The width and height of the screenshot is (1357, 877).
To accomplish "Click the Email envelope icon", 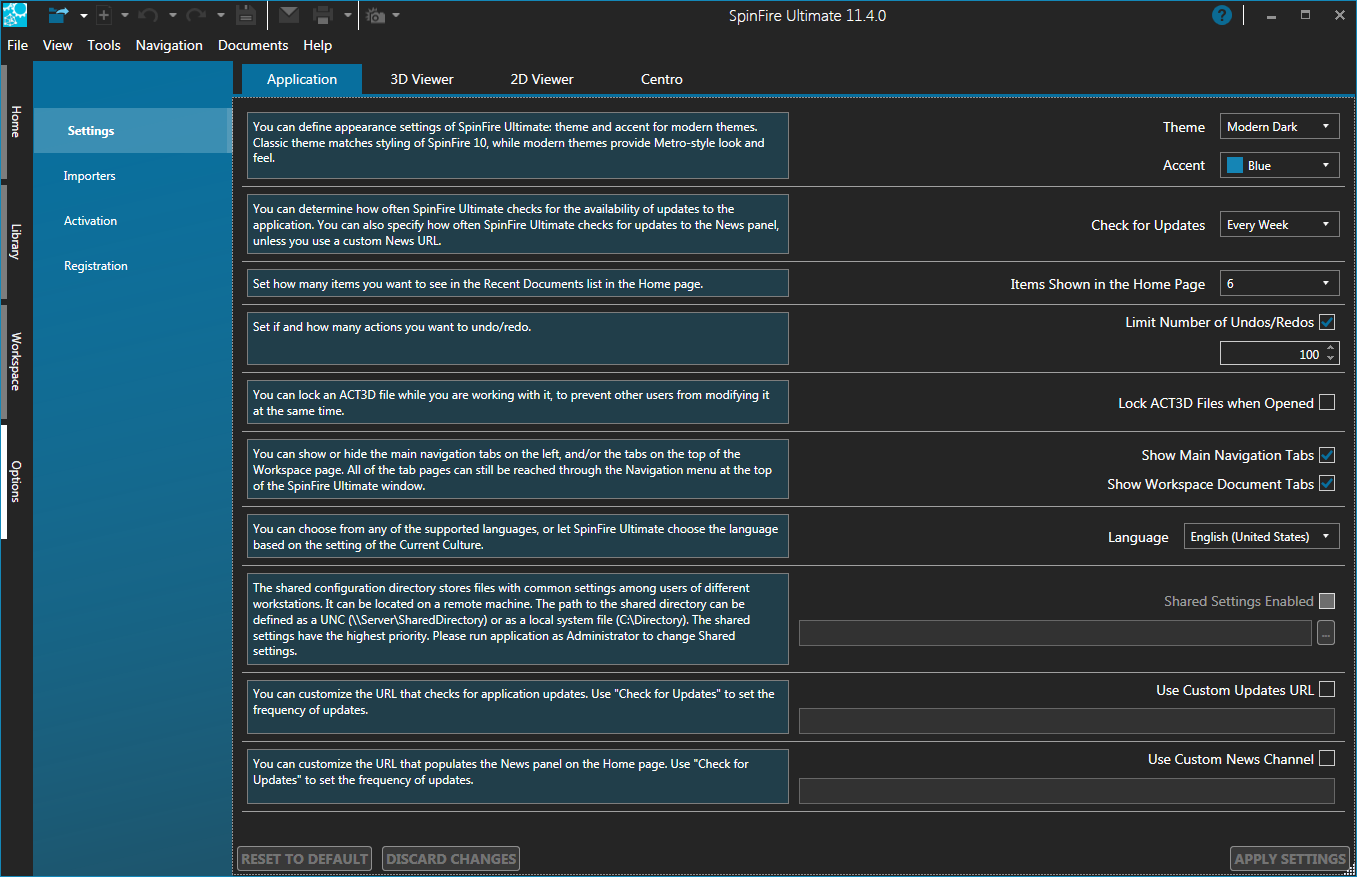I will point(288,15).
